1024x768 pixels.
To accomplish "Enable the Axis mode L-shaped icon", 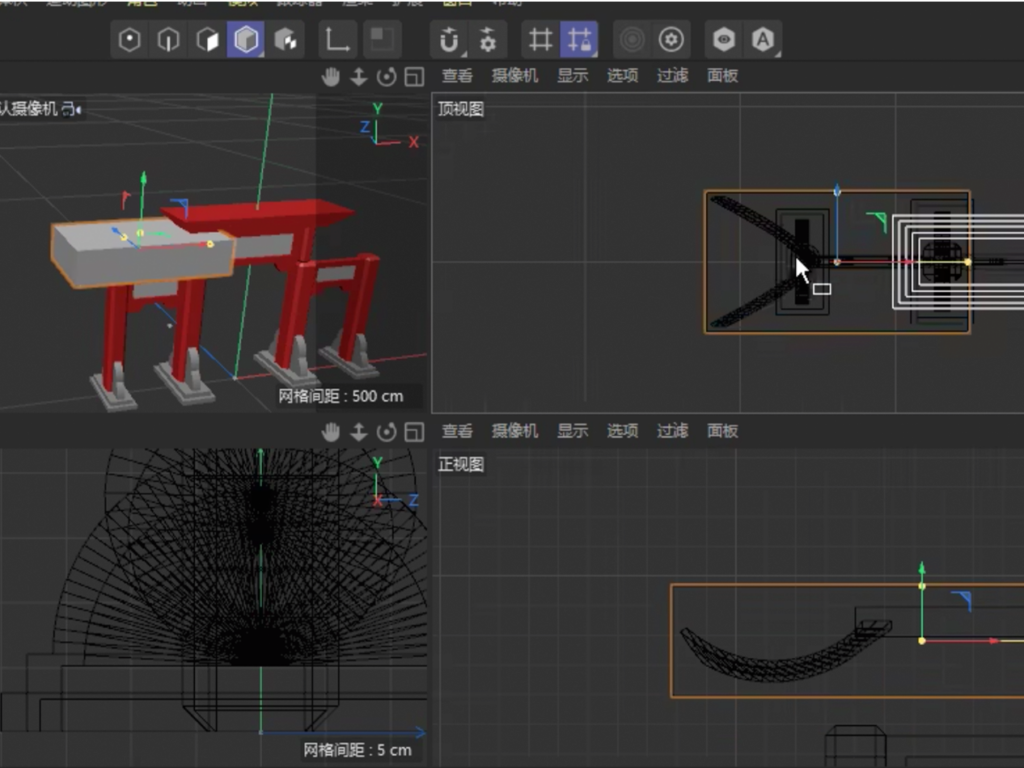I will tap(338, 40).
